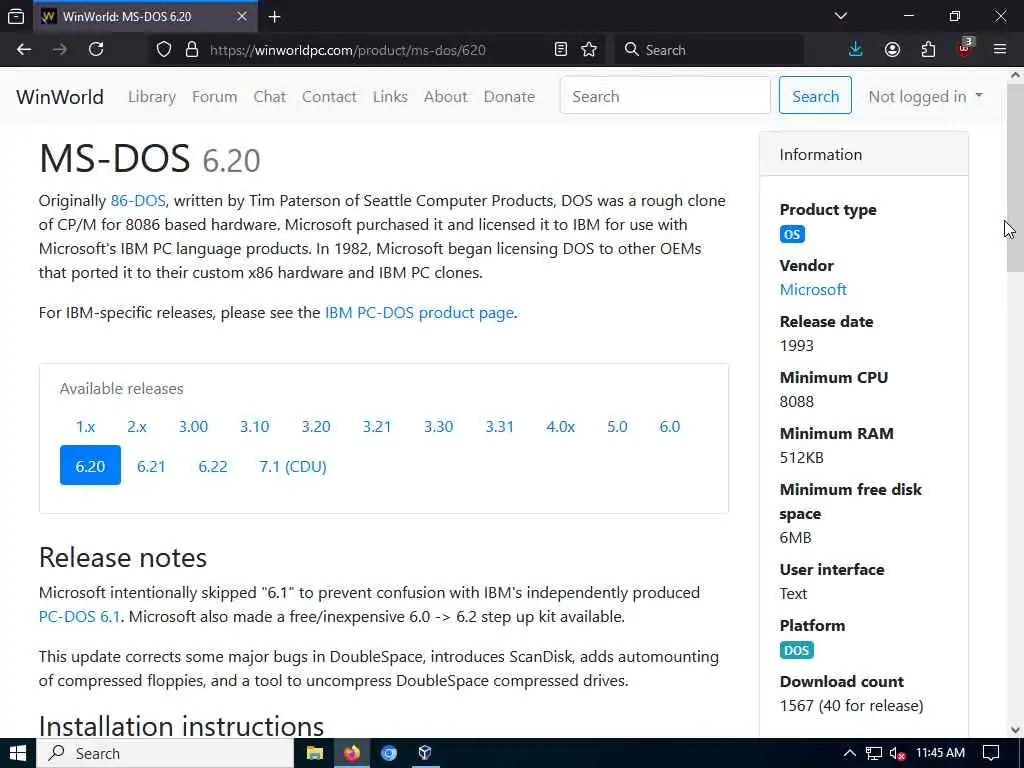
Task: Open the Links menu item
Action: coord(390,97)
